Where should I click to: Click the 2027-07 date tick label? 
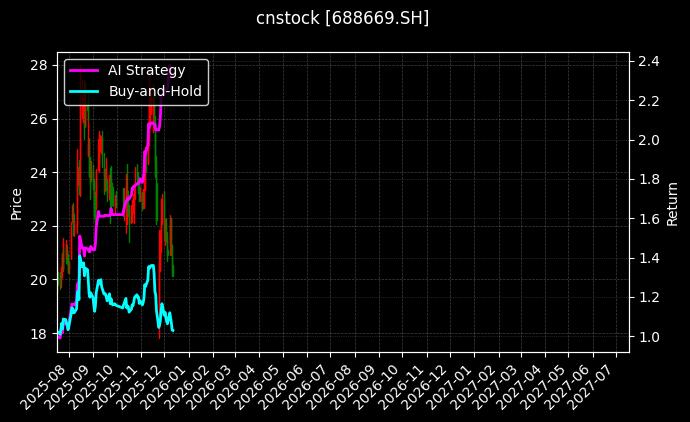pyautogui.click(x=592, y=385)
